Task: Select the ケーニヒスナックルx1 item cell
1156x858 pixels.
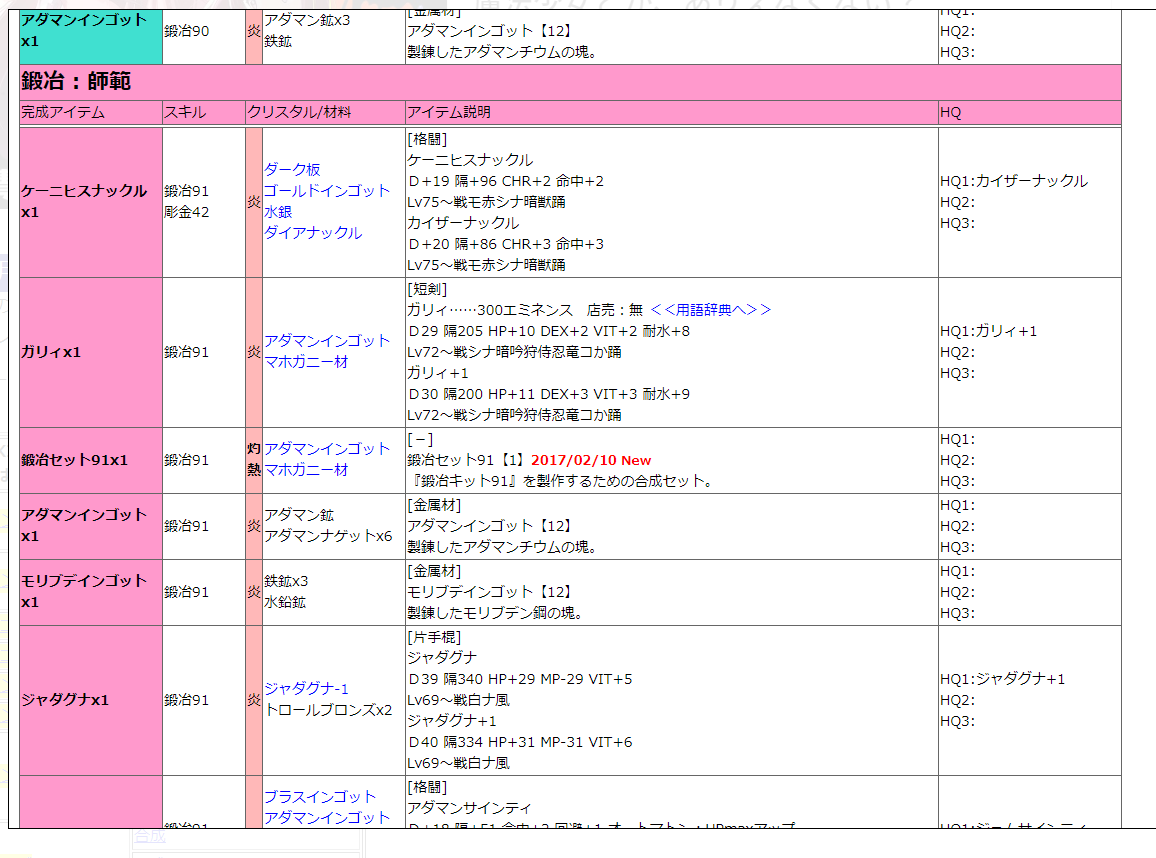Action: point(91,202)
